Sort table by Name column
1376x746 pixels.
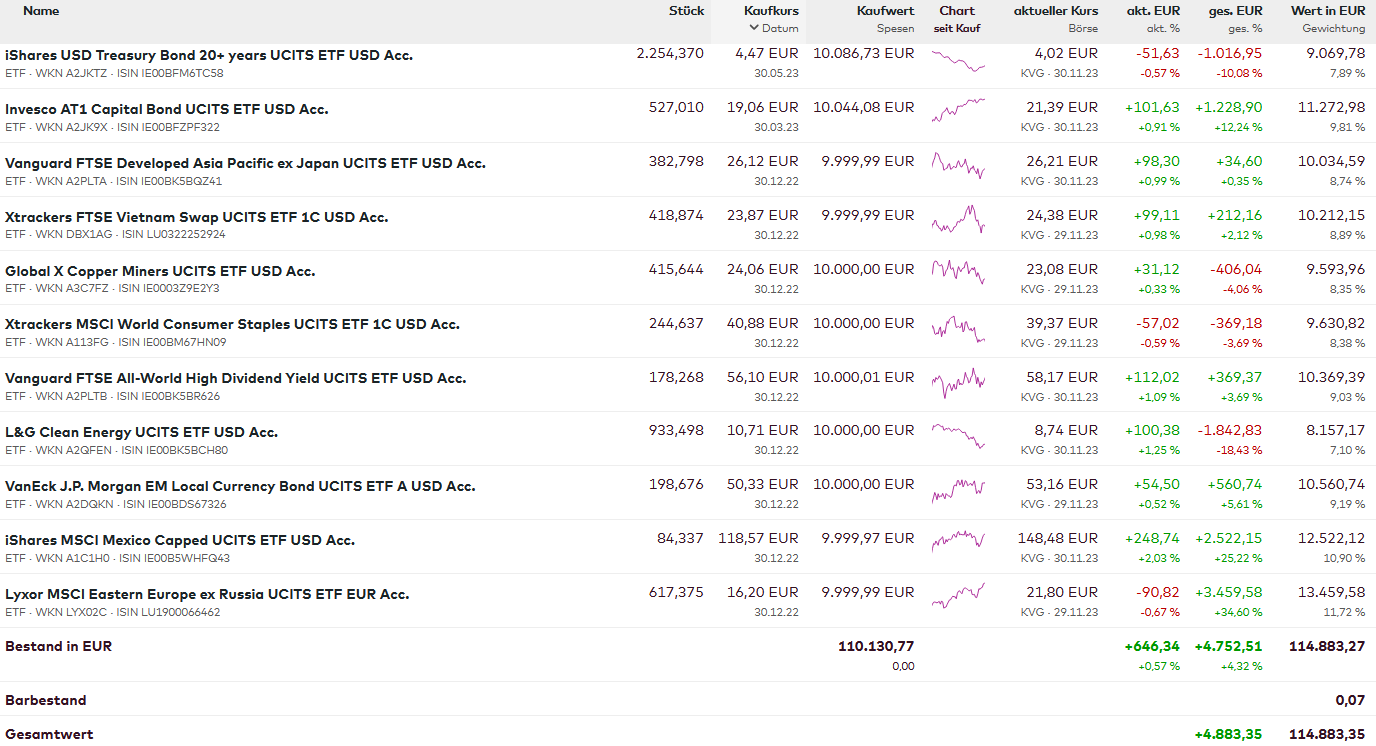coord(41,11)
